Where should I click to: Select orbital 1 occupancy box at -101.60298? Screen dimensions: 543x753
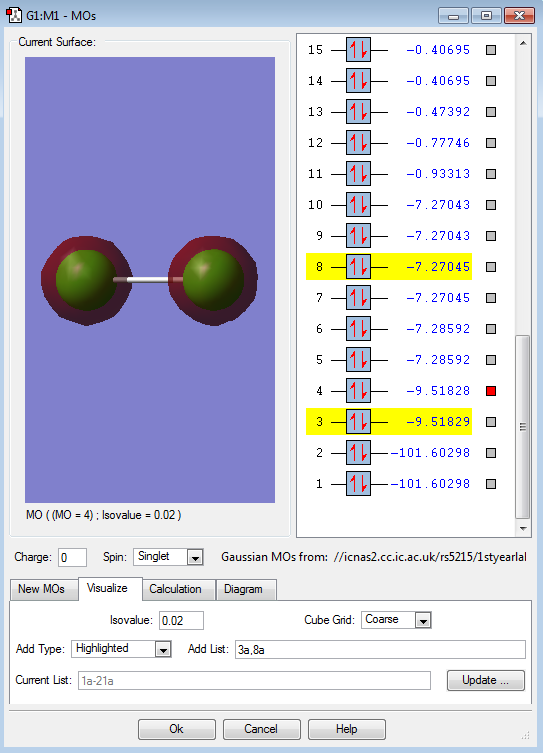358,484
